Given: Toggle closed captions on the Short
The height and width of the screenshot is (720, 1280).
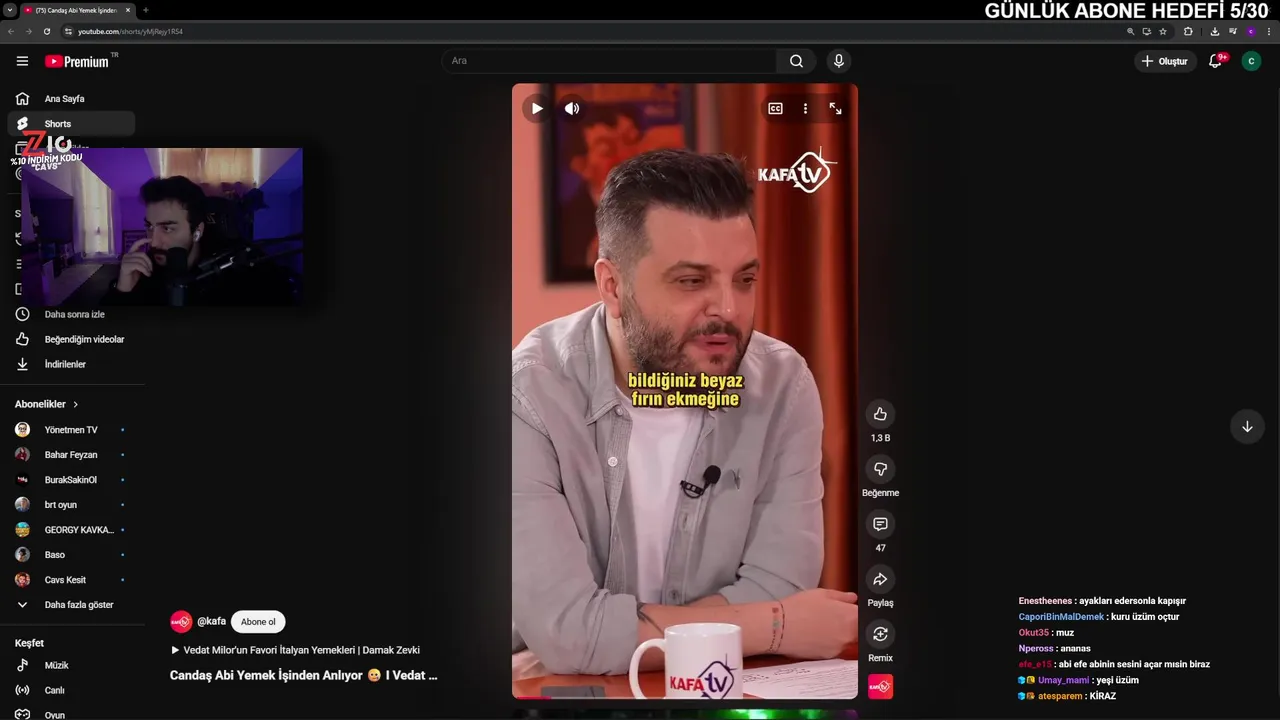Looking at the screenshot, I should pyautogui.click(x=775, y=108).
